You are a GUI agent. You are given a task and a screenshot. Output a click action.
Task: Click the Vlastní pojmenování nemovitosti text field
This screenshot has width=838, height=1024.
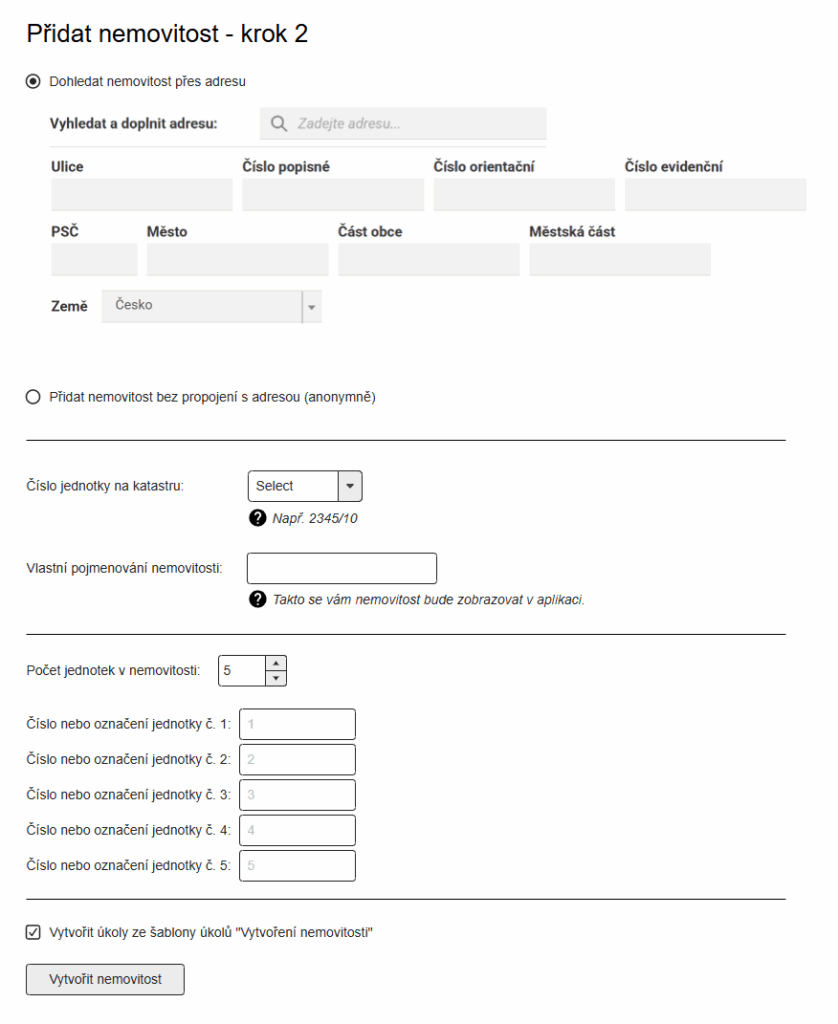tap(342, 568)
